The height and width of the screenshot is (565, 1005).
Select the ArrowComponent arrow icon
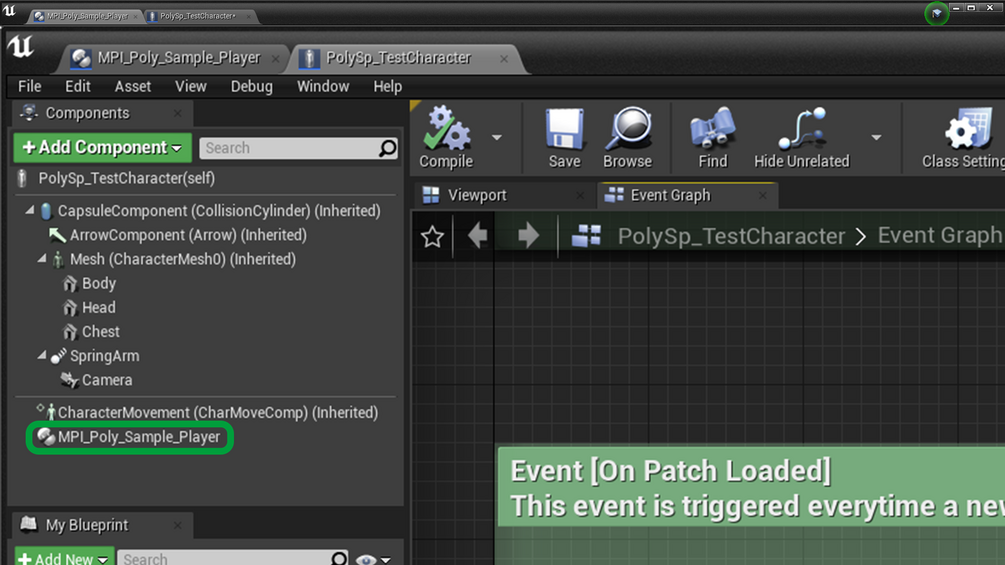[58, 235]
